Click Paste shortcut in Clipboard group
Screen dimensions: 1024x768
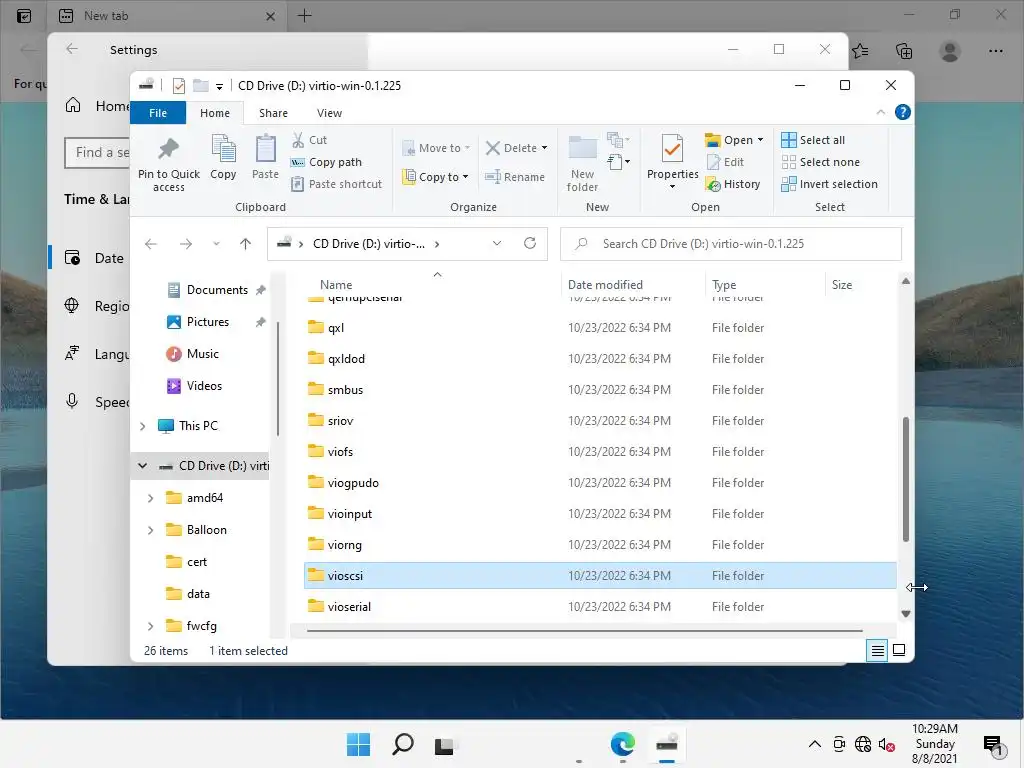pos(336,184)
